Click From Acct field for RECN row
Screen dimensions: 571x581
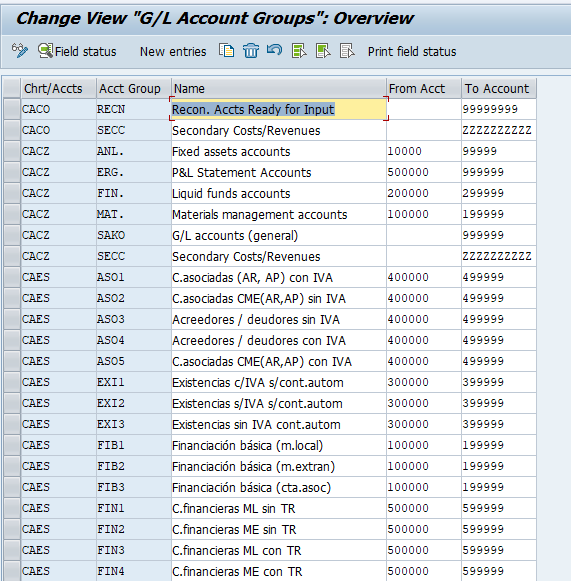coord(424,109)
